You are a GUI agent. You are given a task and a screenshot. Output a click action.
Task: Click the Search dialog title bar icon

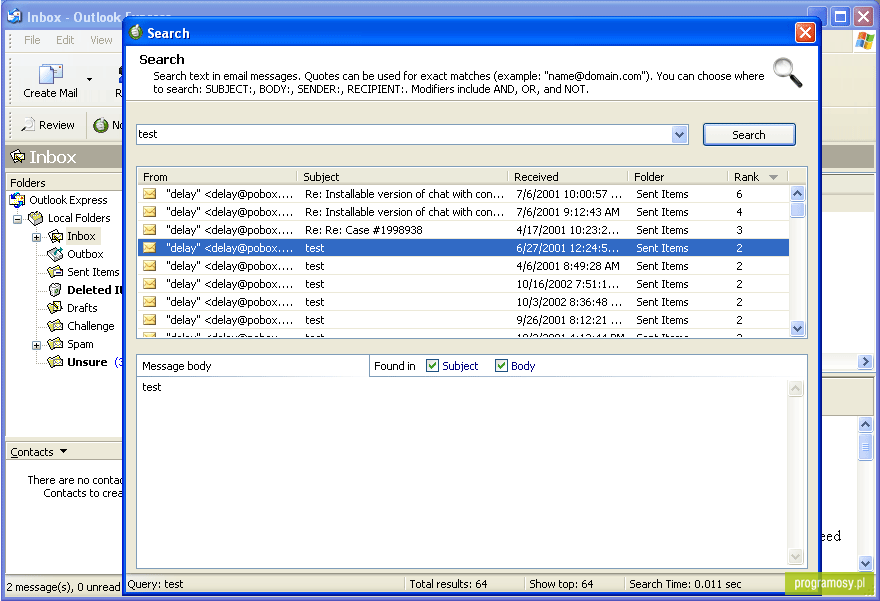(135, 33)
